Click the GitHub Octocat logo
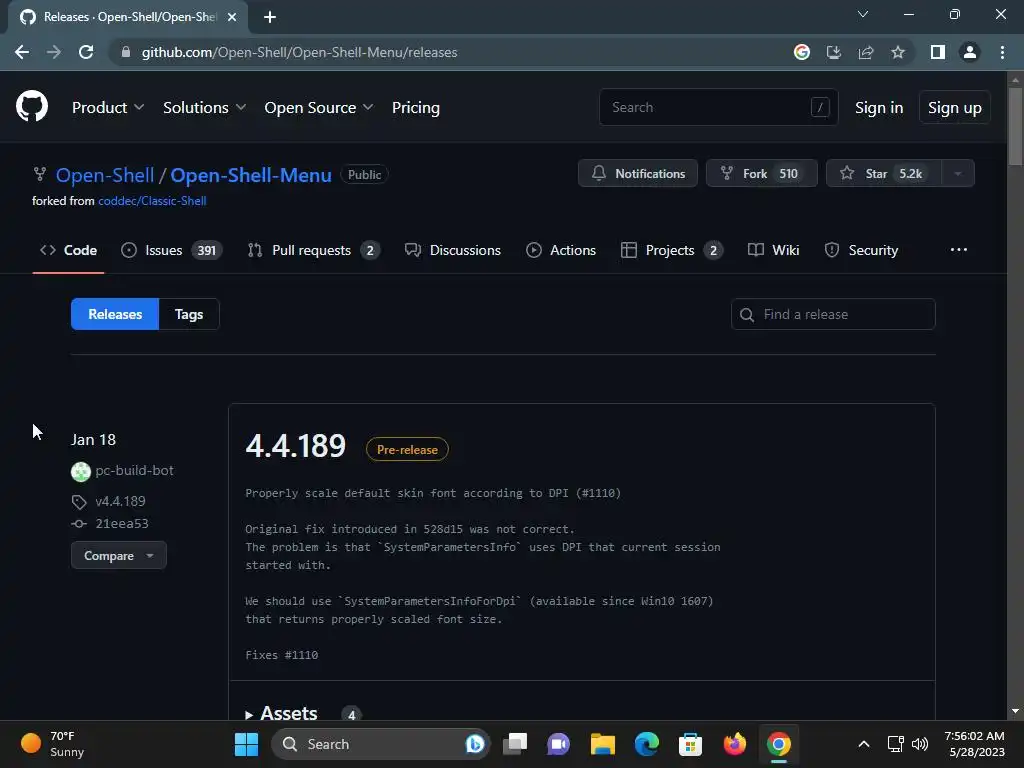 point(32,106)
